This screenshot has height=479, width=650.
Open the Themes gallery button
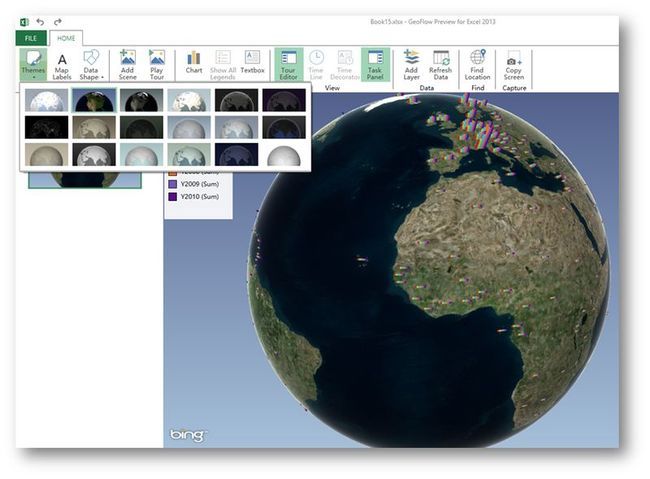coord(33,65)
